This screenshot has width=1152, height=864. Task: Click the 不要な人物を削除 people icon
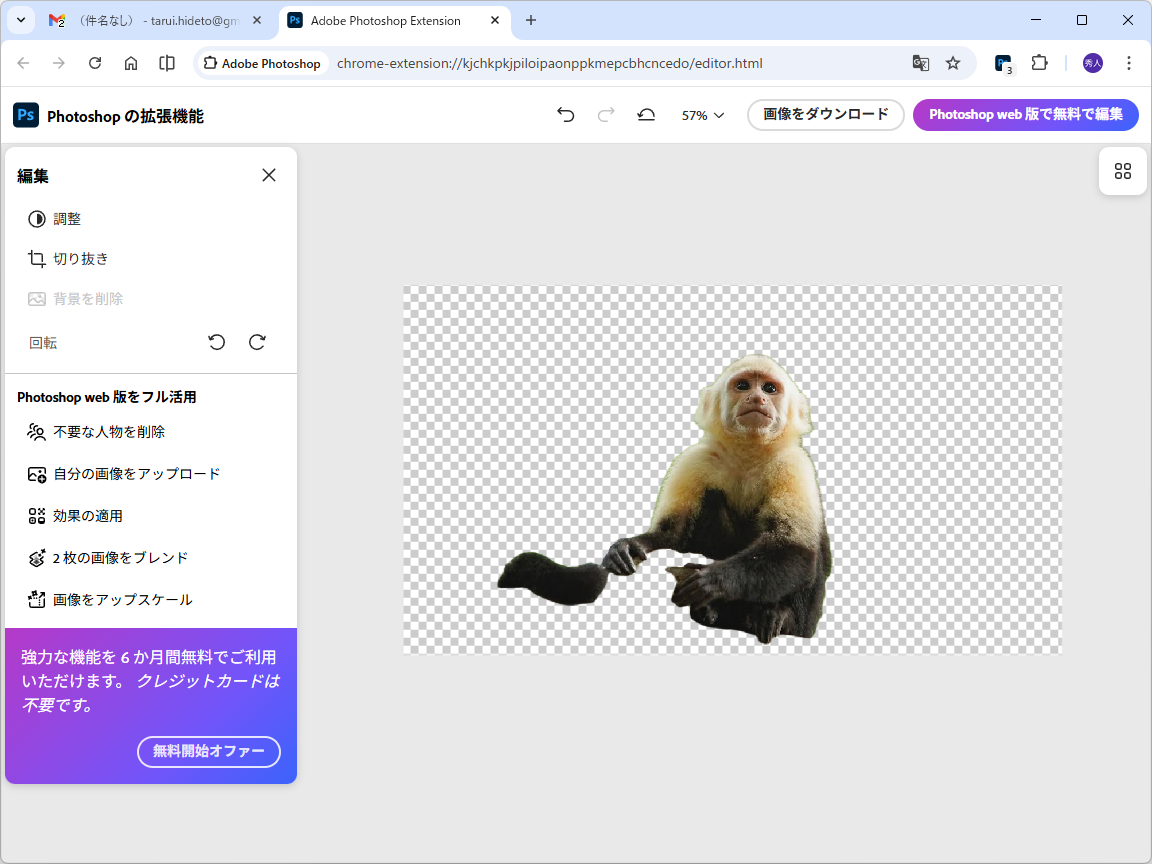[37, 432]
